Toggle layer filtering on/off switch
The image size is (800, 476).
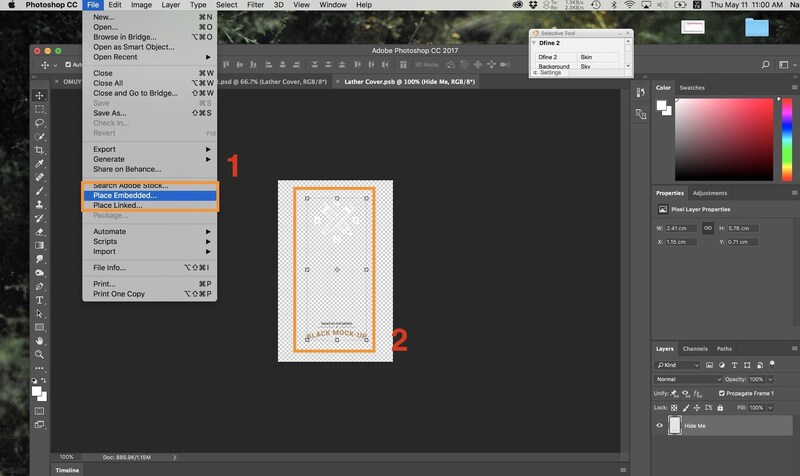(772, 364)
